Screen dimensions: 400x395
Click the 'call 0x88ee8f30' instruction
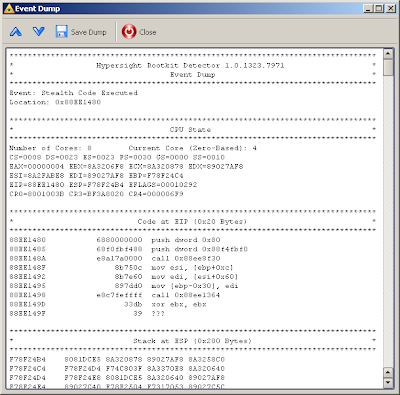(186, 258)
